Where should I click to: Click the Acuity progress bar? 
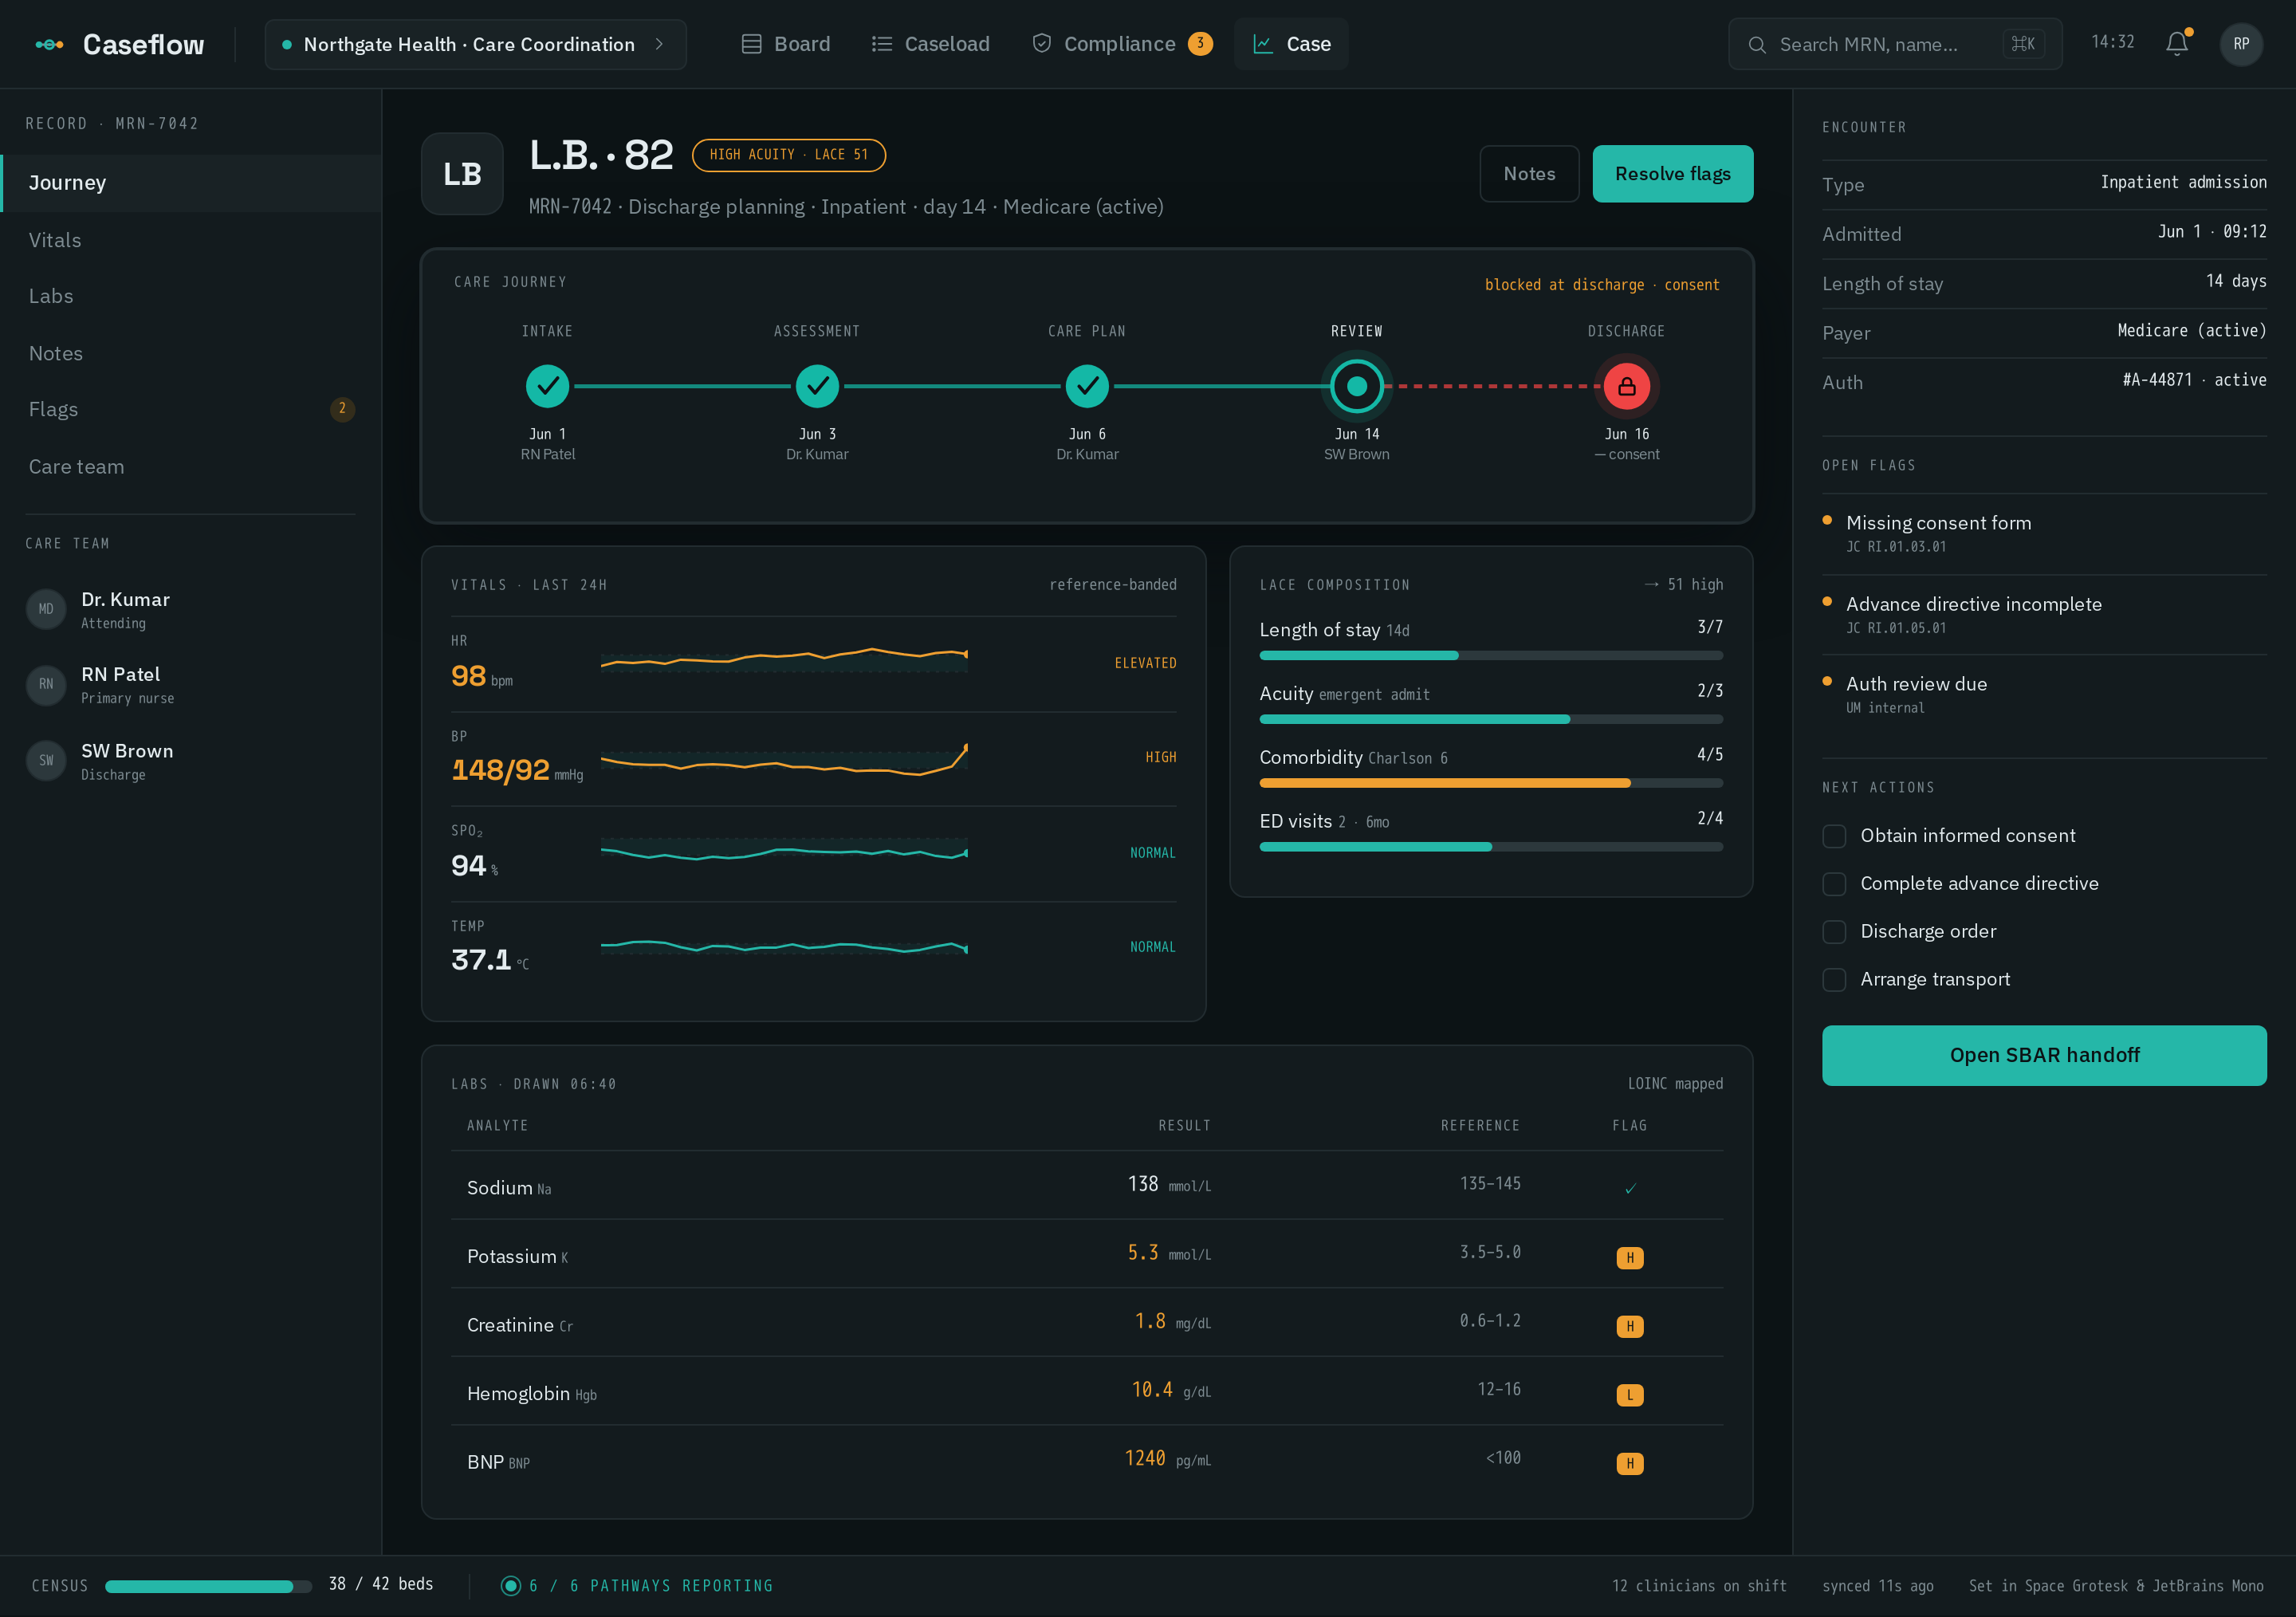pos(1491,719)
